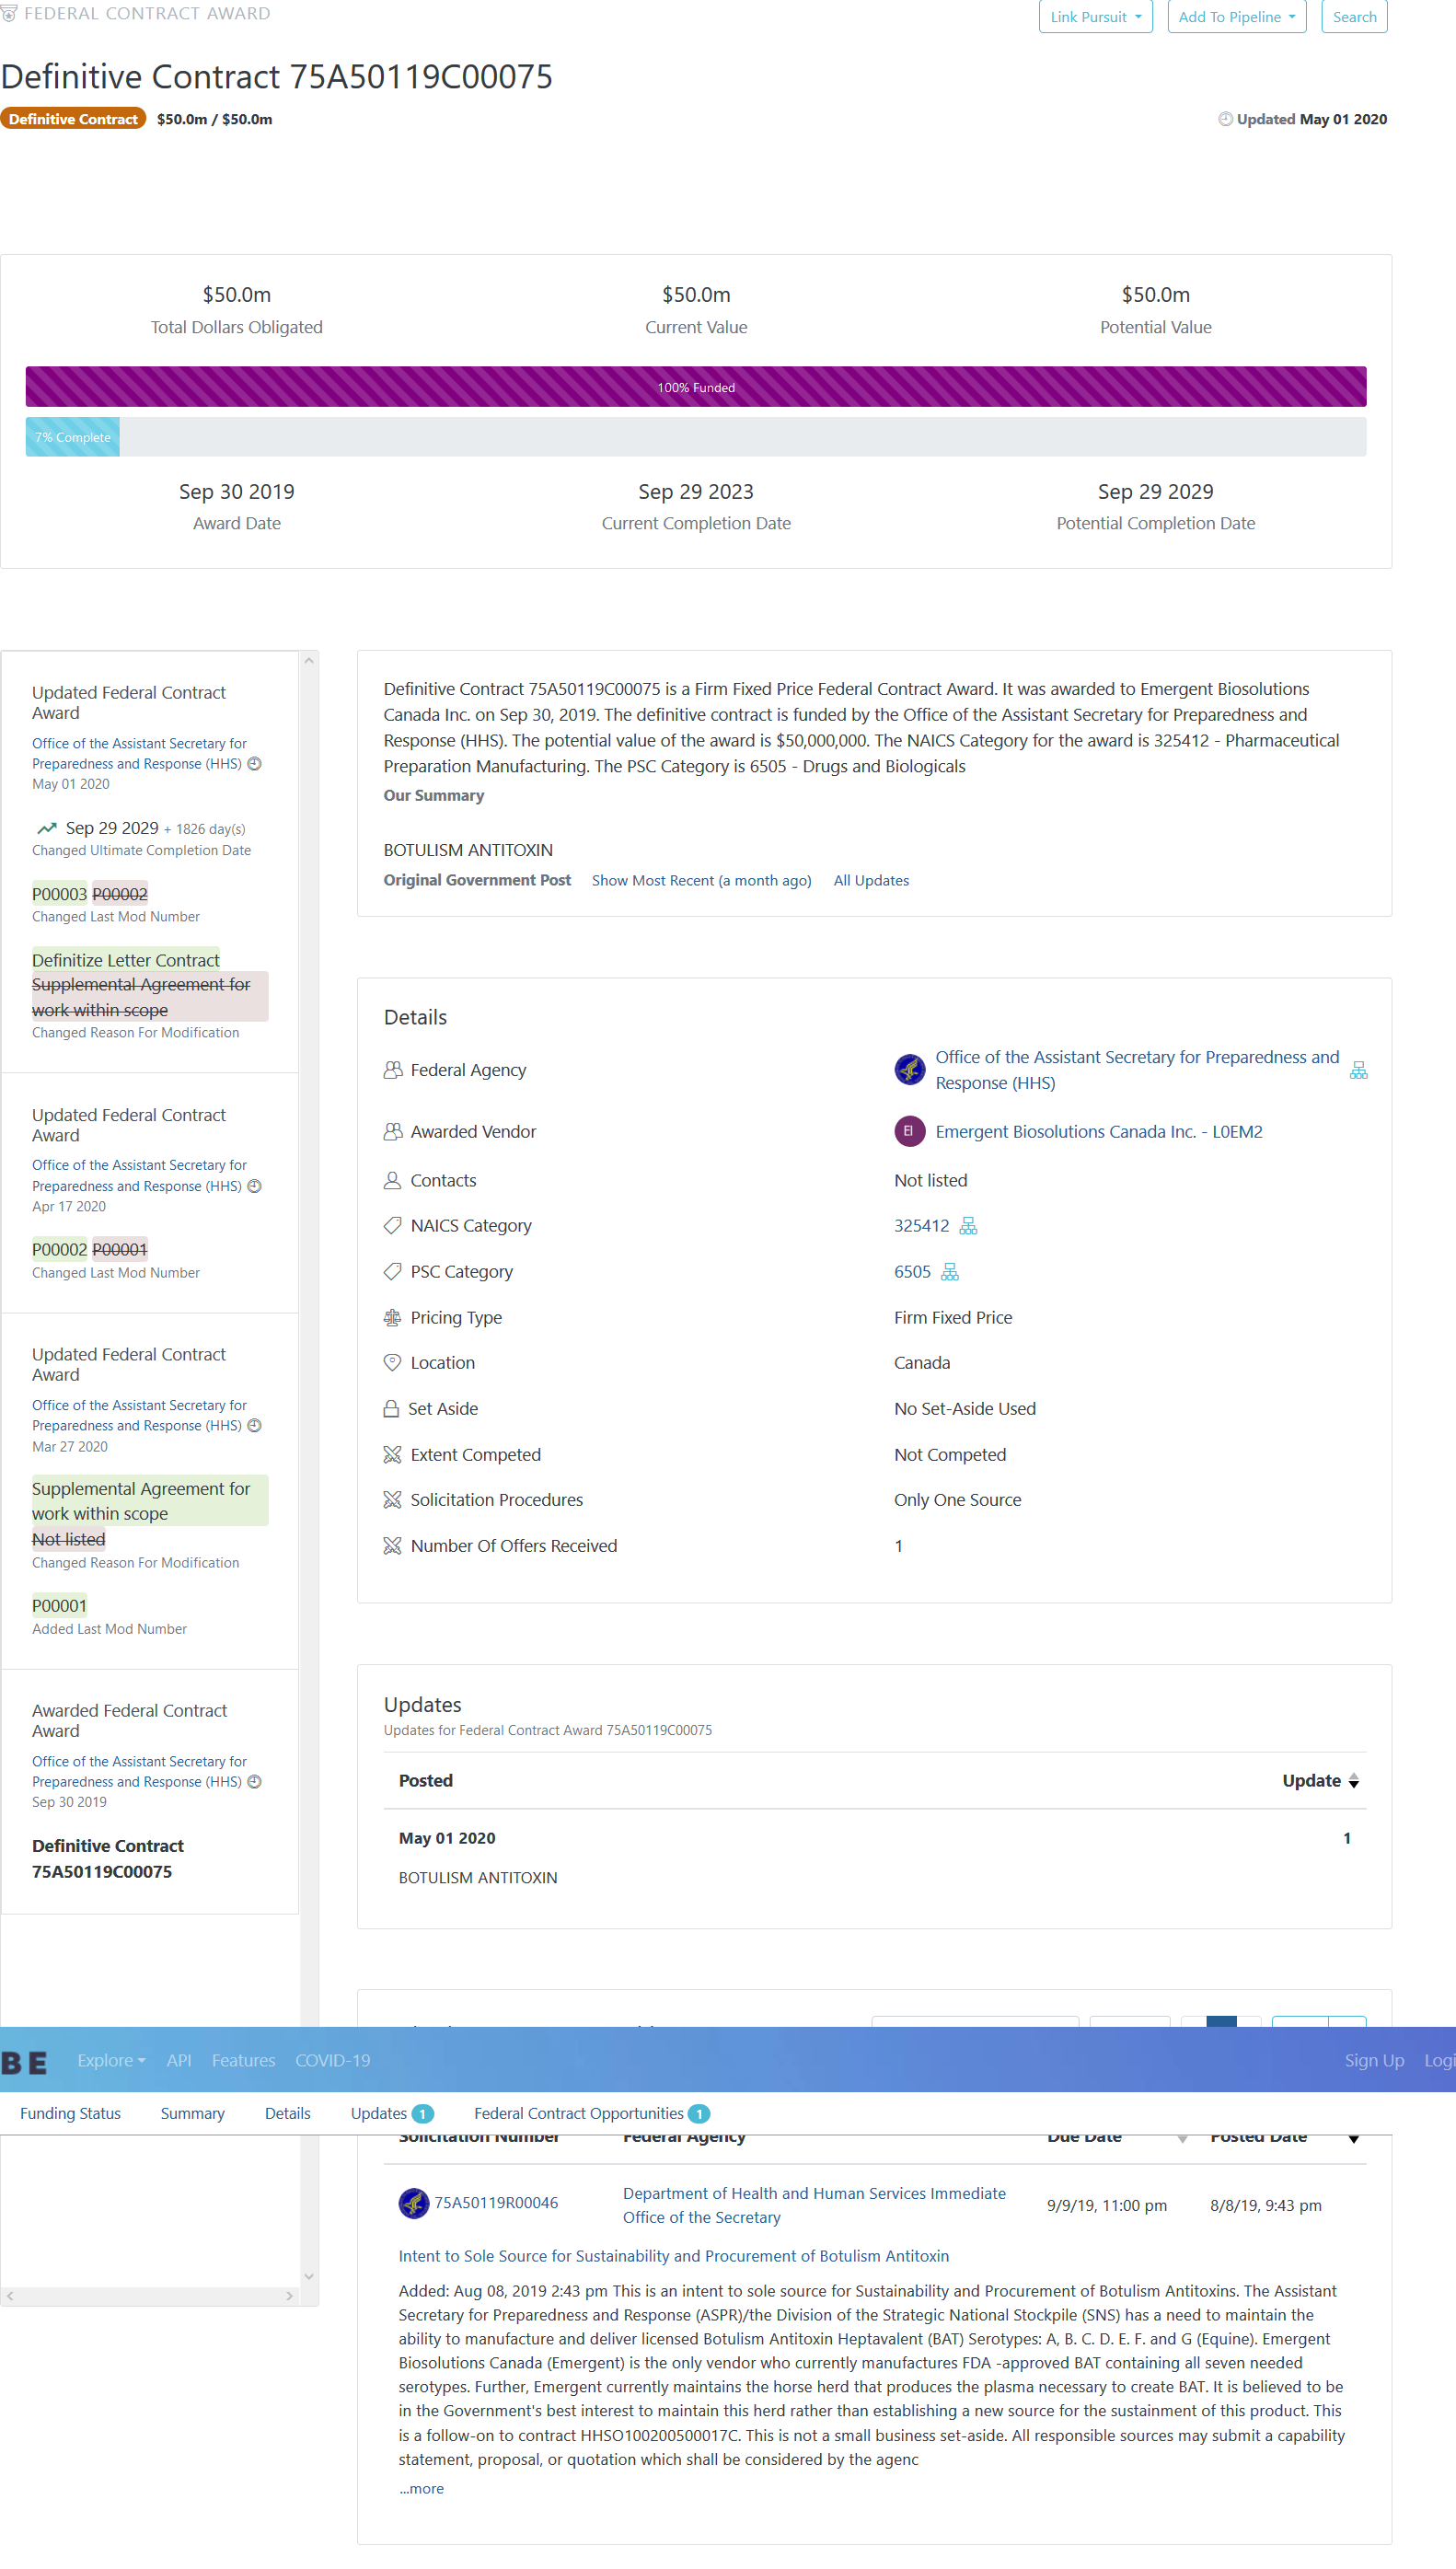Sort opportunities by Posted Date arrow
Screen dimensions: 1456x2569
(1353, 2139)
